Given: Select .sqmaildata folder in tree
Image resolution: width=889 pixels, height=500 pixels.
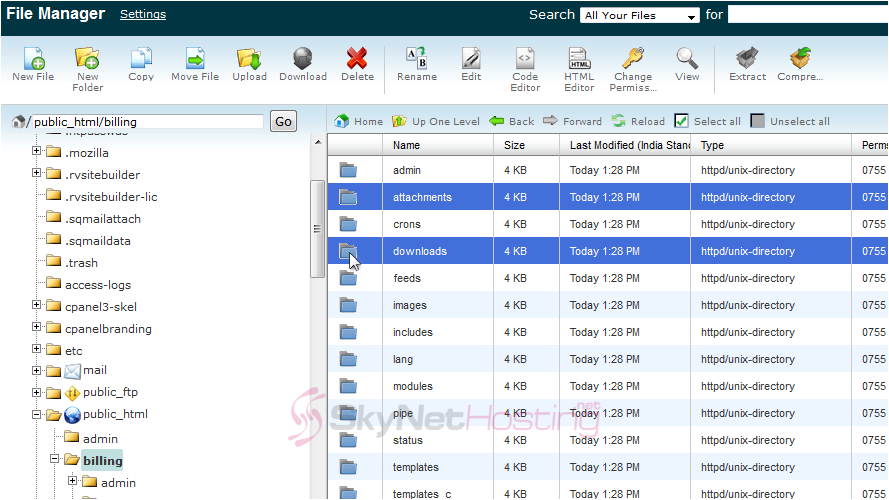Looking at the screenshot, I should pyautogui.click(x=98, y=241).
